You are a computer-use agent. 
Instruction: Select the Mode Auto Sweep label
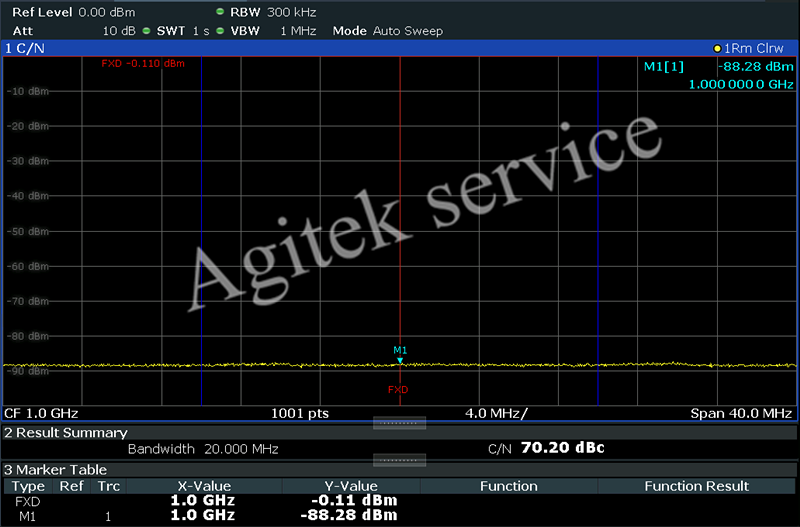[x=388, y=31]
